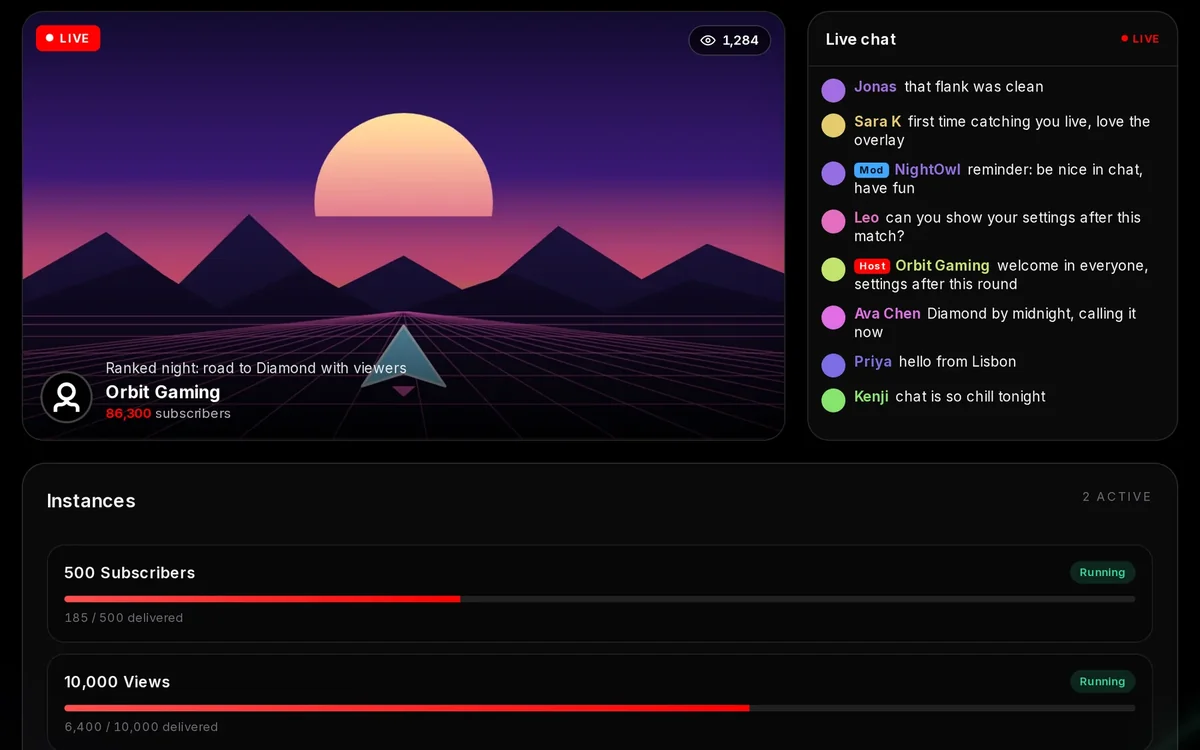Viewport: 1200px width, 750px height.
Task: Open the 500 Subscribers instance title
Action: [x=130, y=573]
